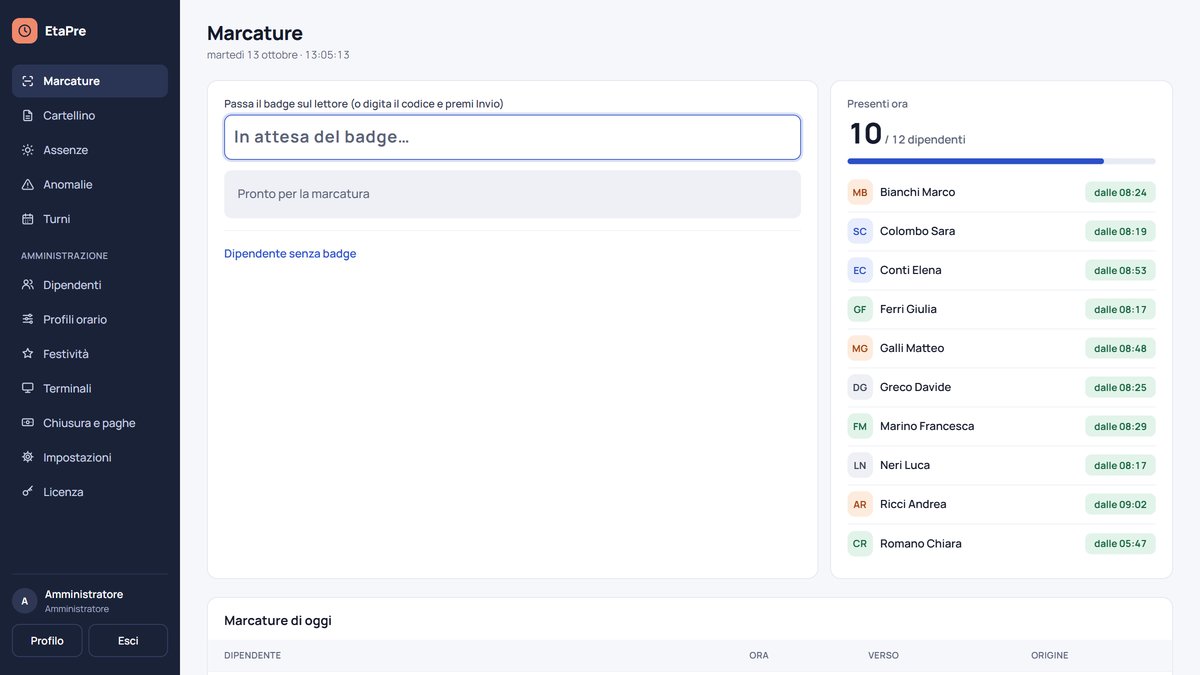The image size is (1200, 675).
Task: Click the ORA column header
Action: [x=759, y=656]
